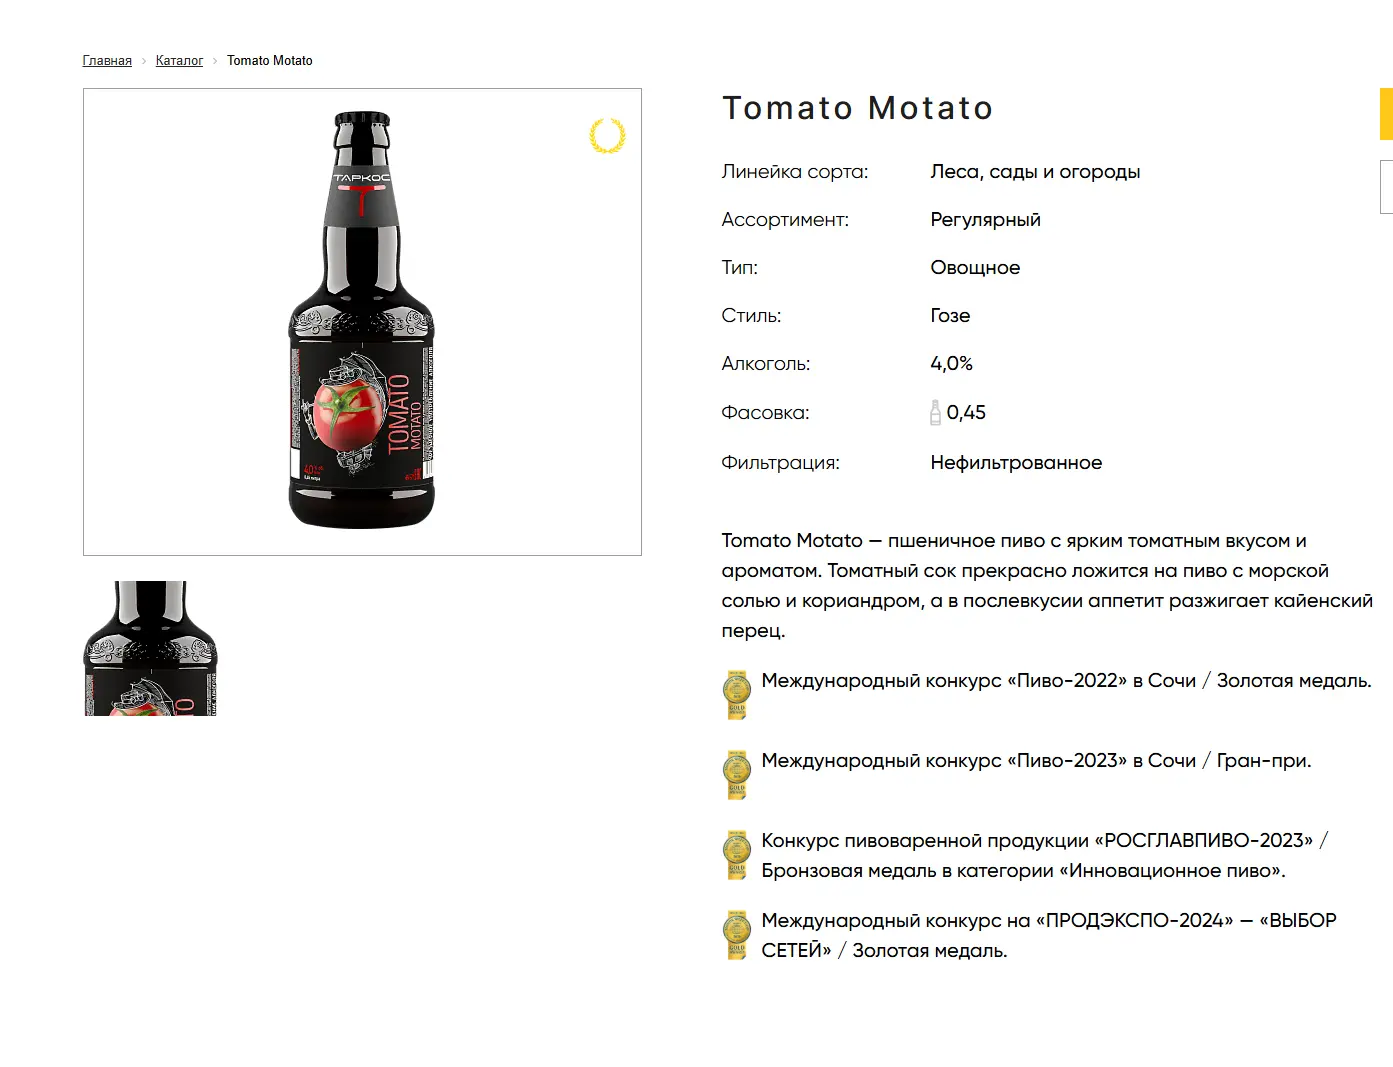
Task: Click the Гозе style value
Action: 950,316
